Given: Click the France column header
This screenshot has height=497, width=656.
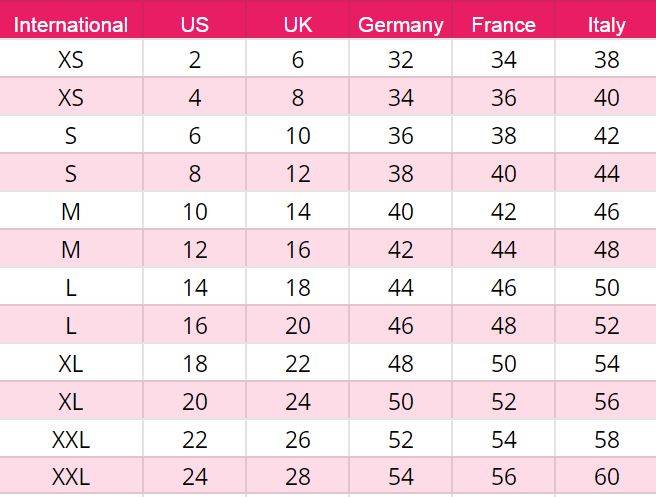Looking at the screenshot, I should 504,25.
